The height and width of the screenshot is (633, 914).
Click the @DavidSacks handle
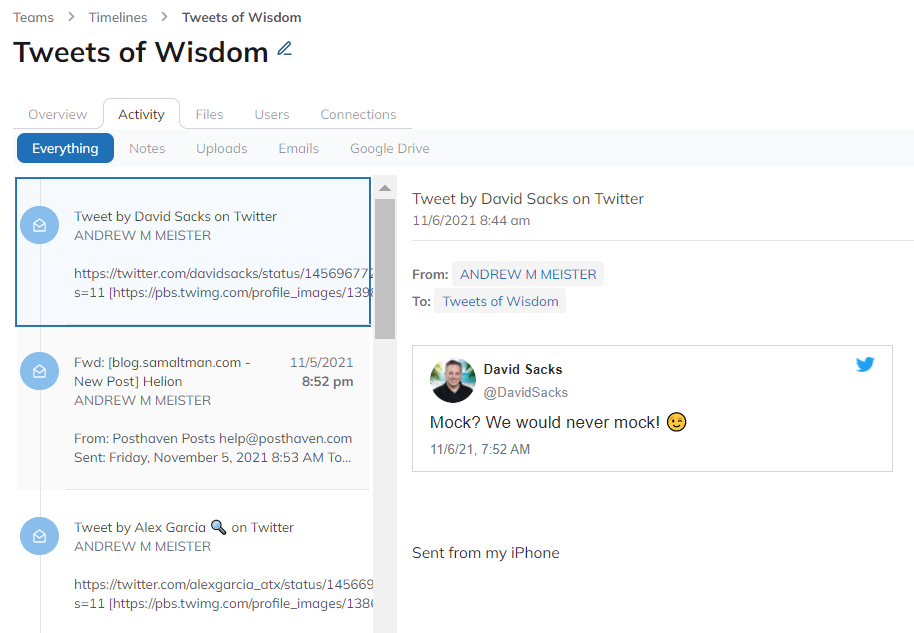pos(525,392)
